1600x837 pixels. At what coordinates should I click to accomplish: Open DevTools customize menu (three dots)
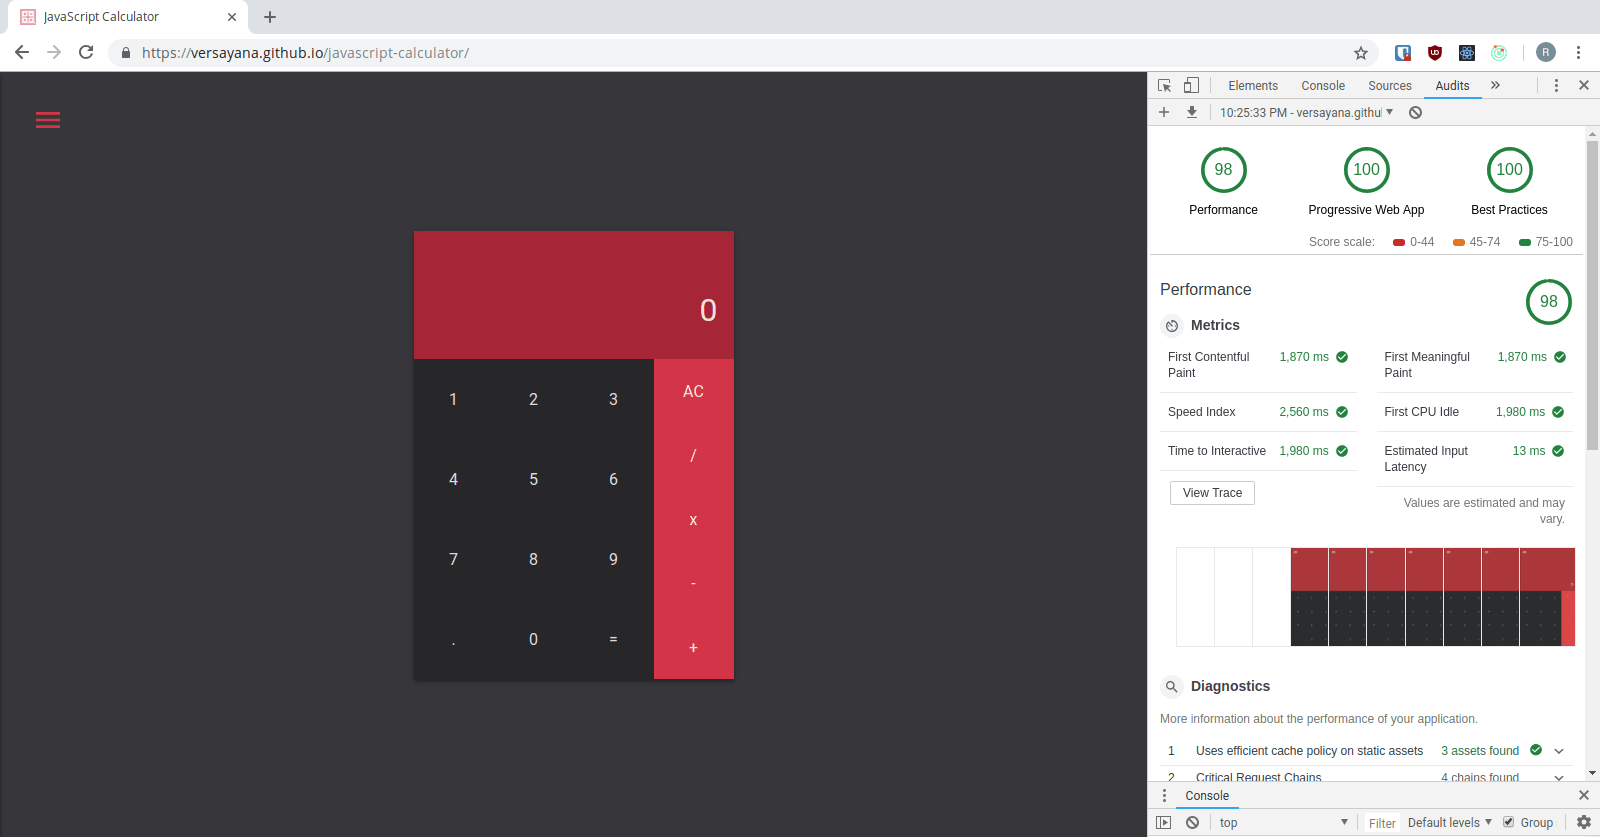1556,86
